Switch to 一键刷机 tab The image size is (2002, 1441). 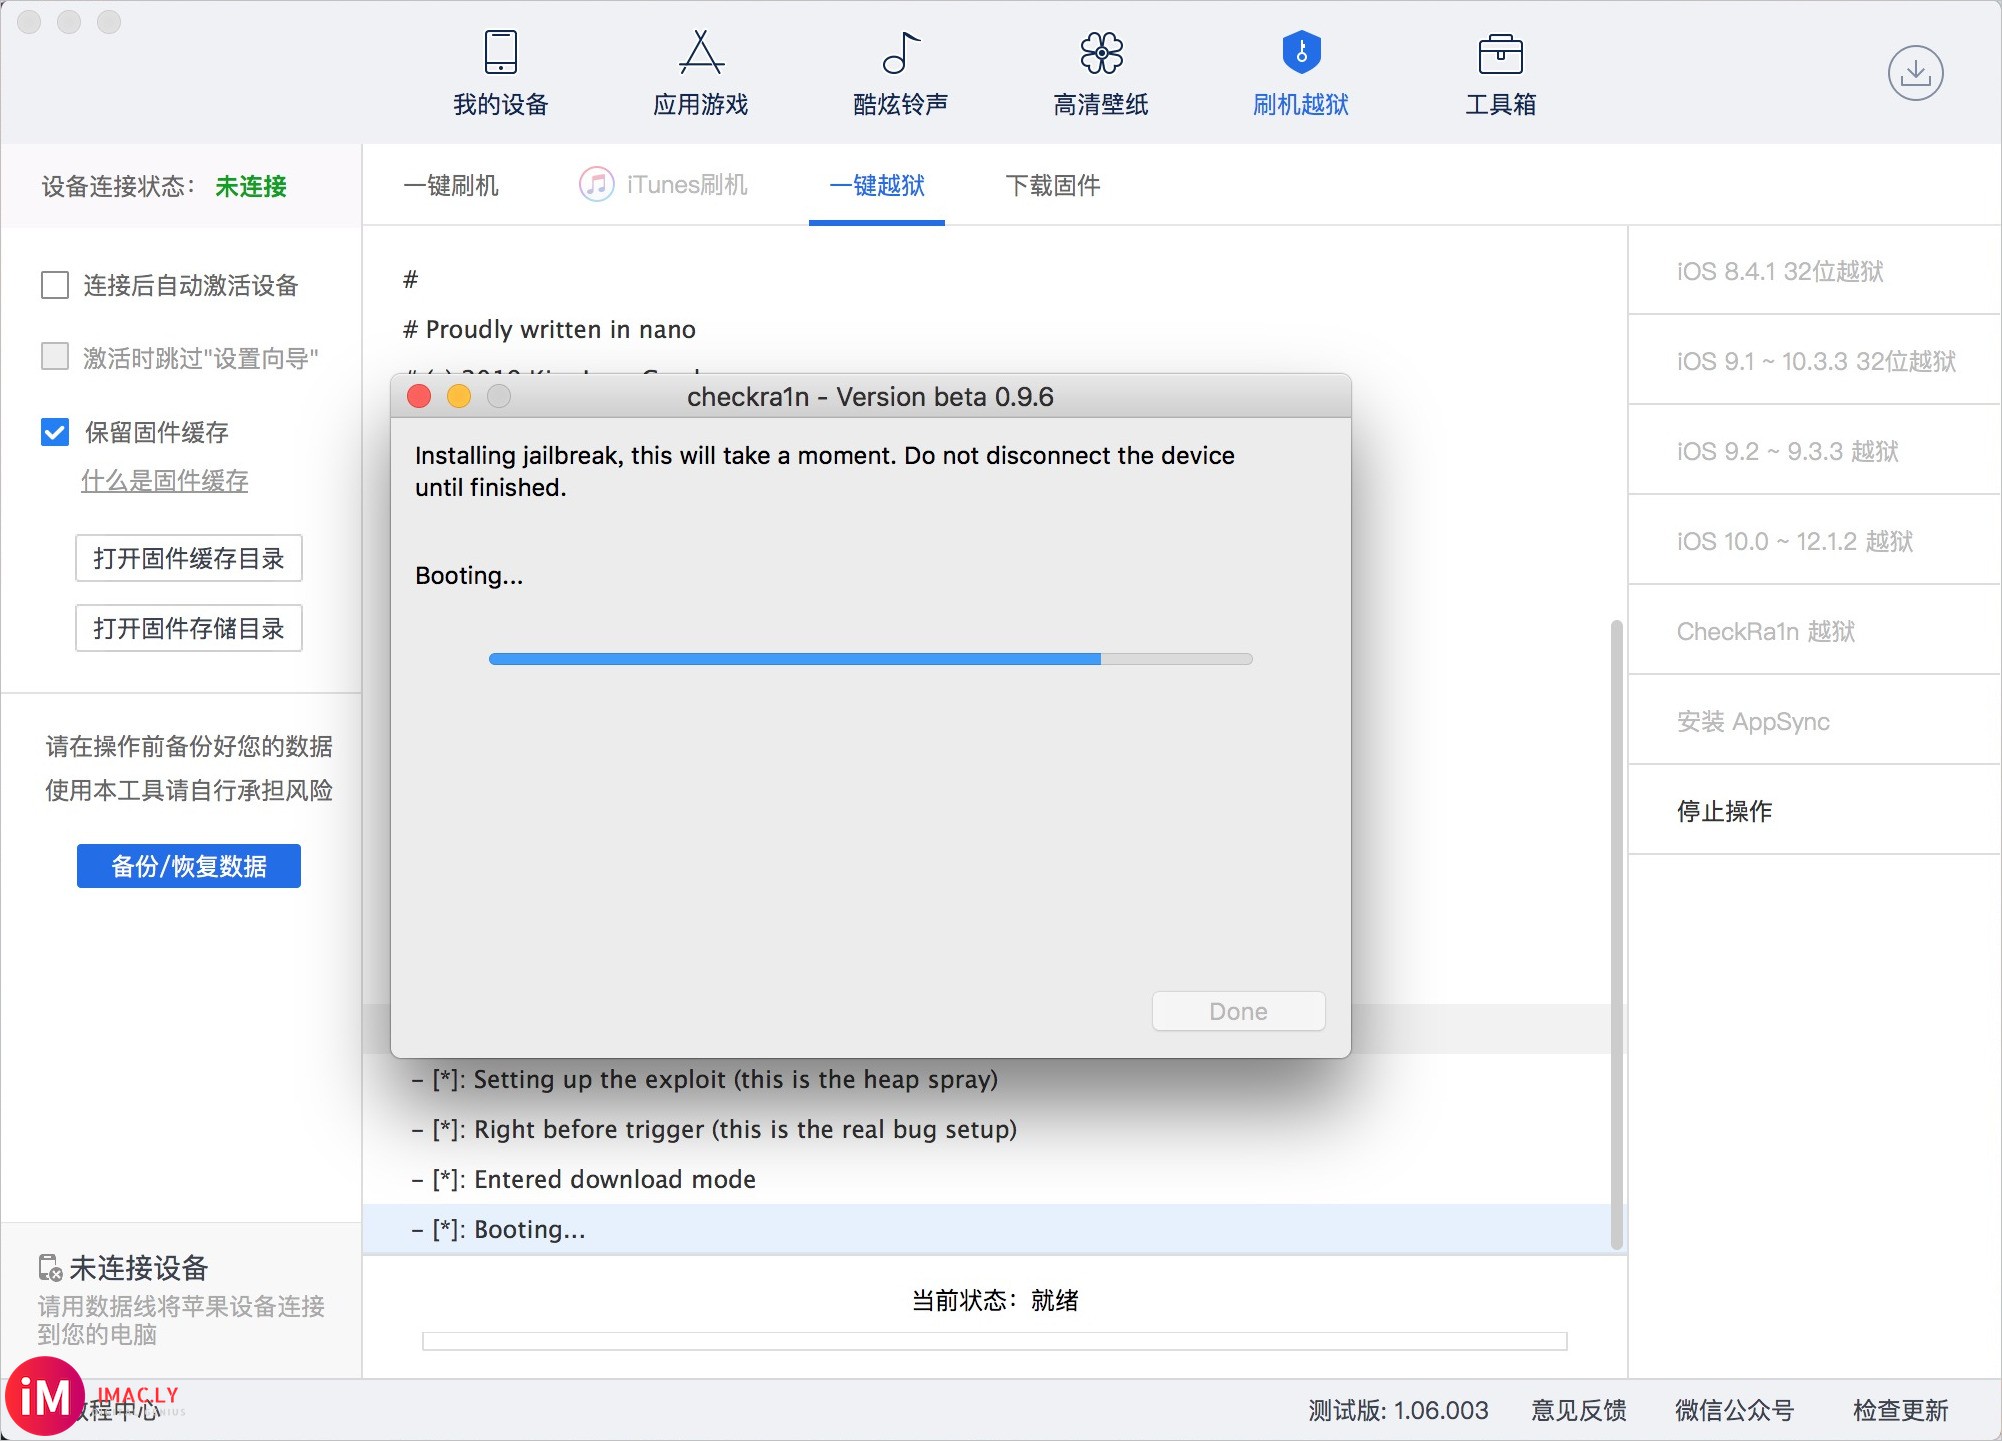click(x=451, y=185)
